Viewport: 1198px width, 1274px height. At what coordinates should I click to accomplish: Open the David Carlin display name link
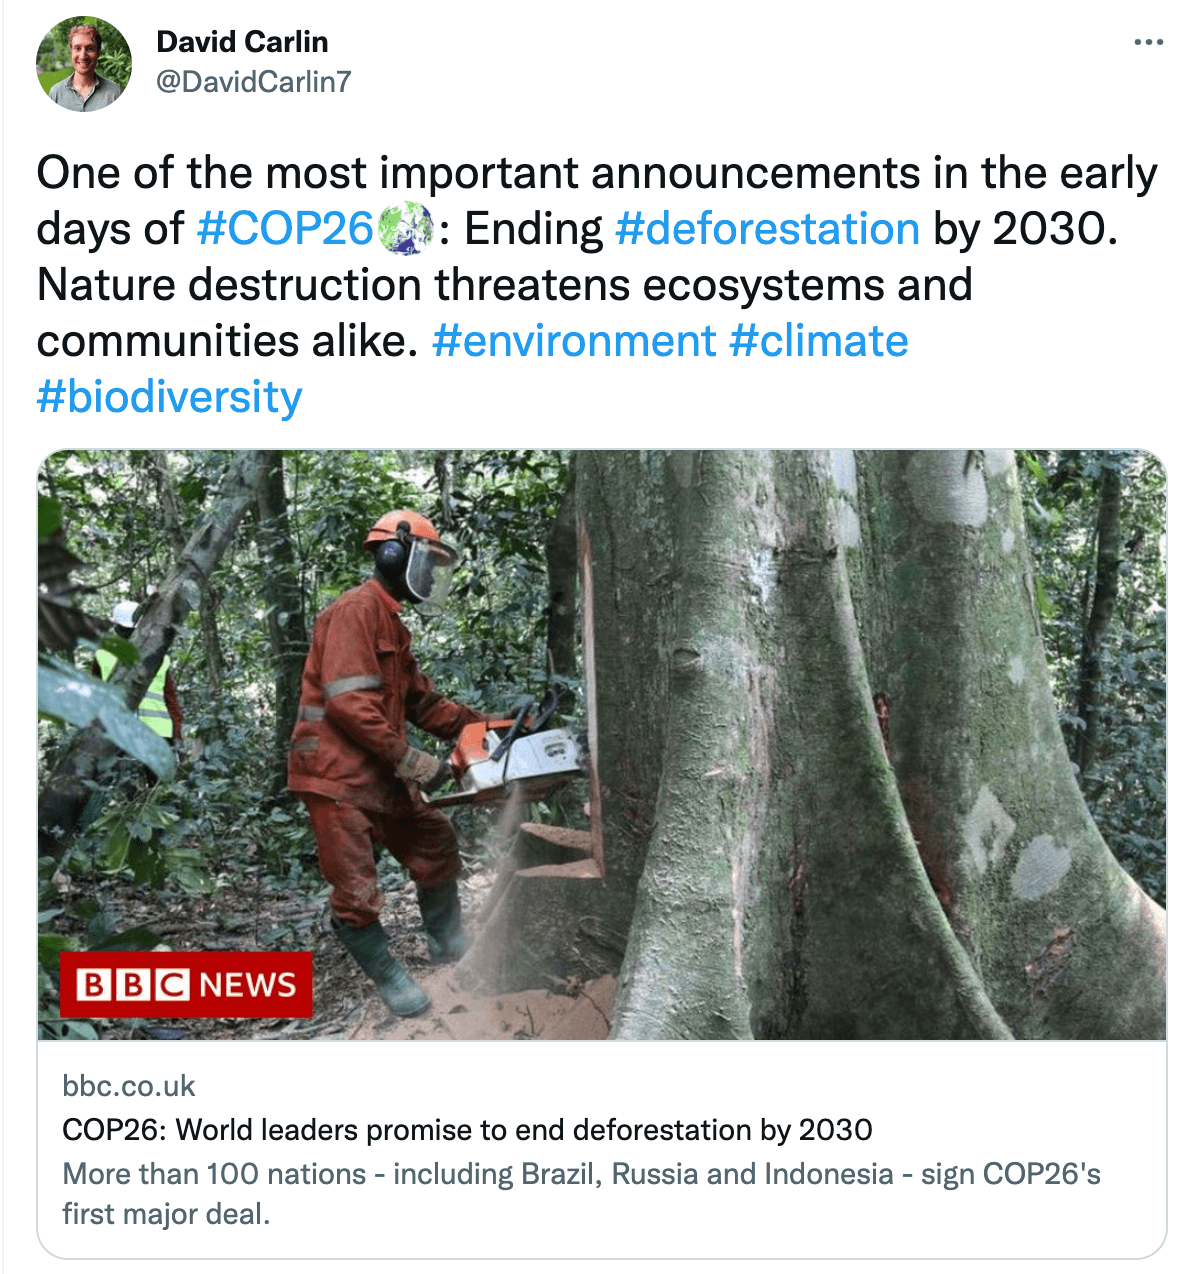coord(242,42)
